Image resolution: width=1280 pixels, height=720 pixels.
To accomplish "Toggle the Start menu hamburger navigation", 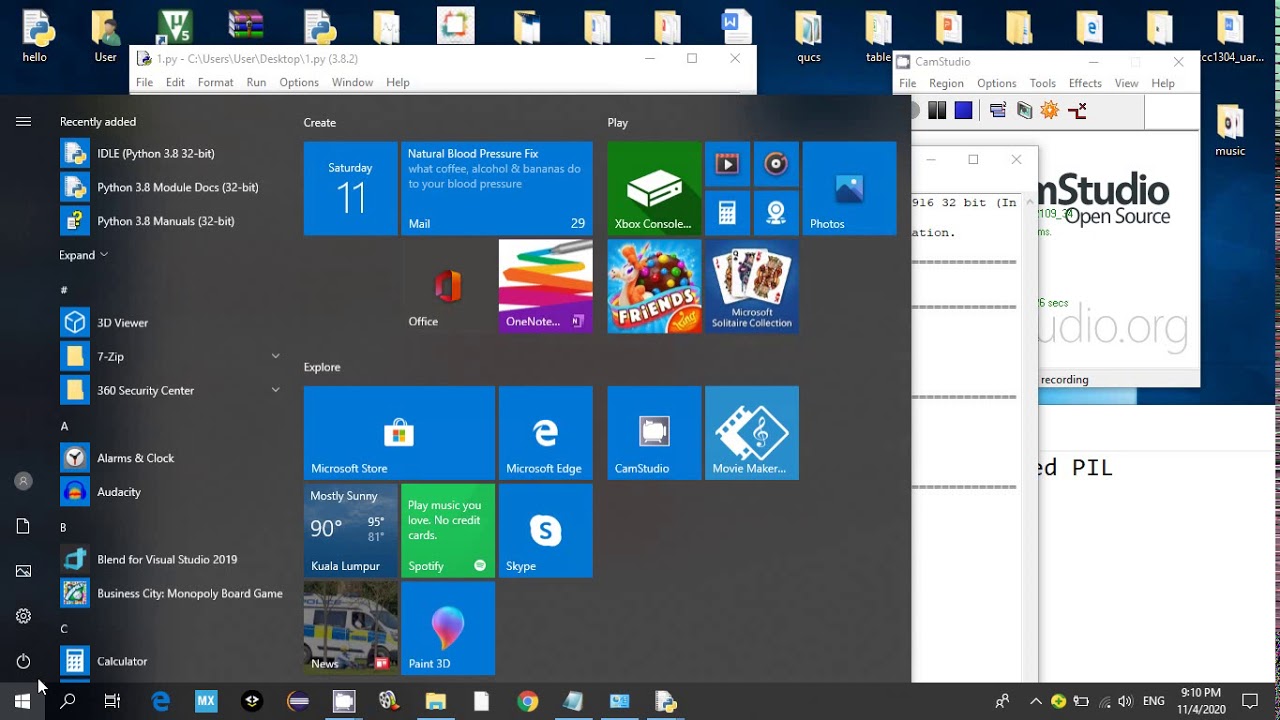I will click(x=23, y=121).
